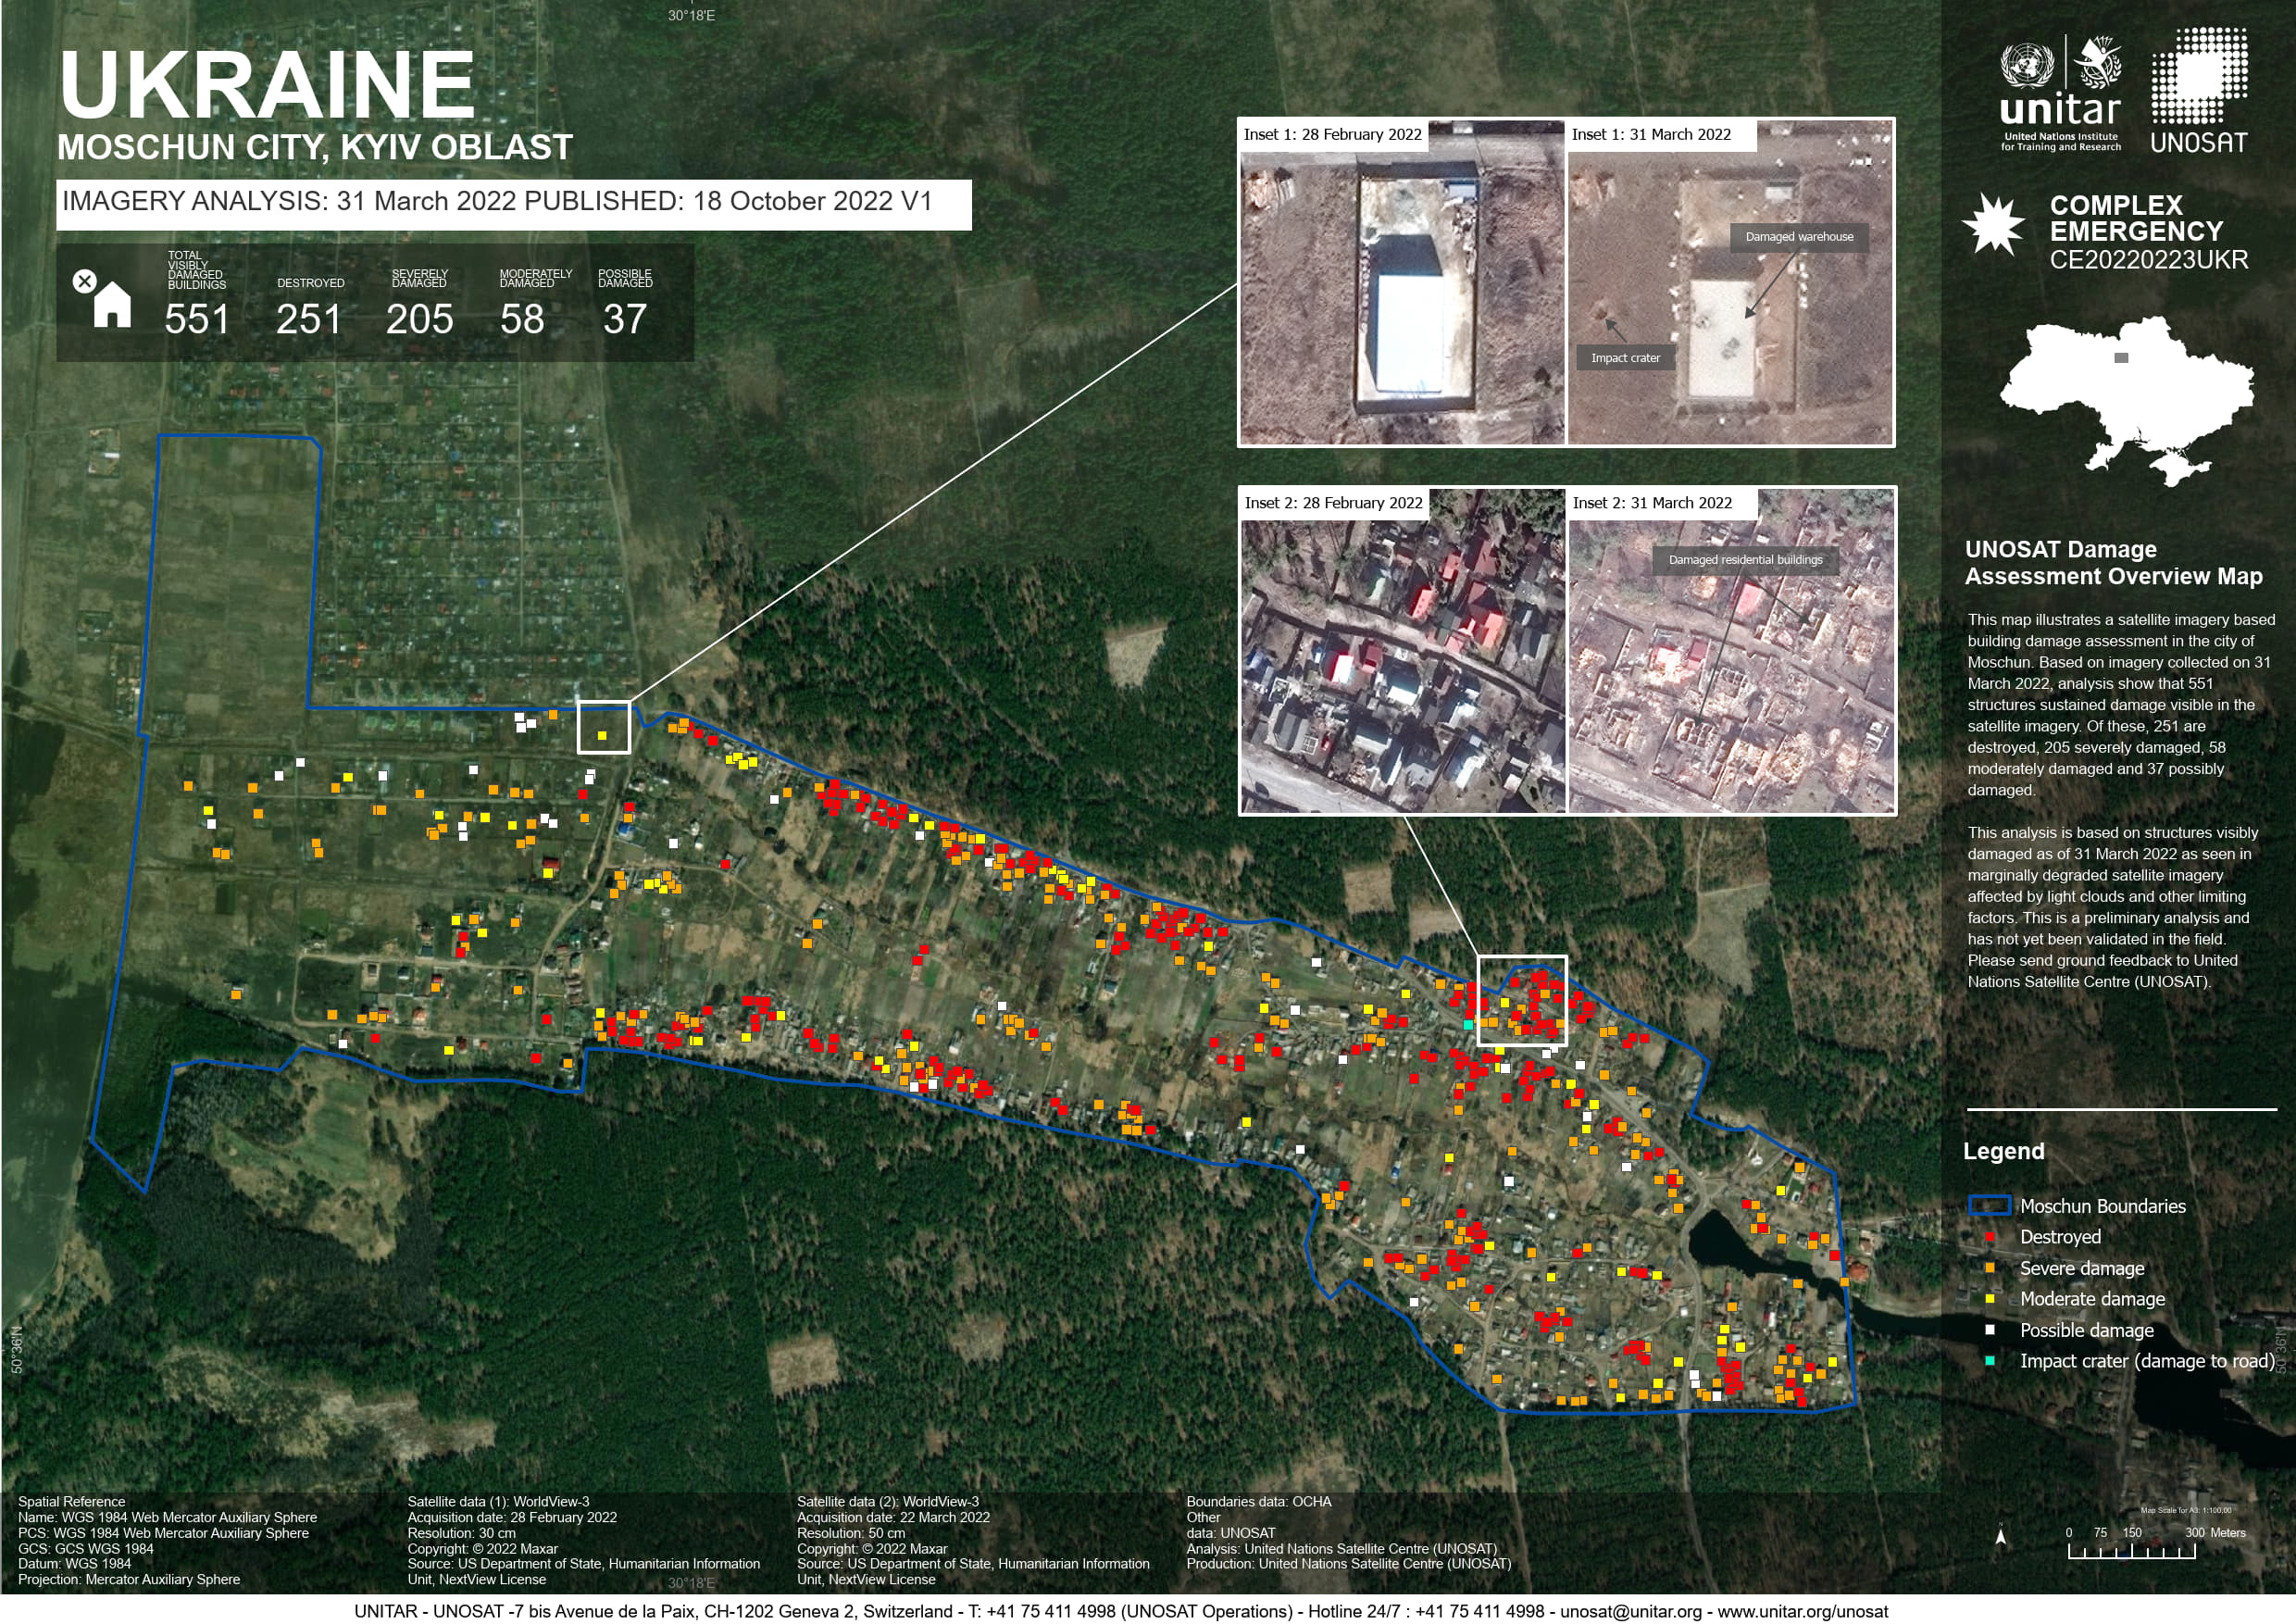The width and height of the screenshot is (2296, 1624).
Task: Click the Damaged warehouse label
Action: coord(1798,237)
